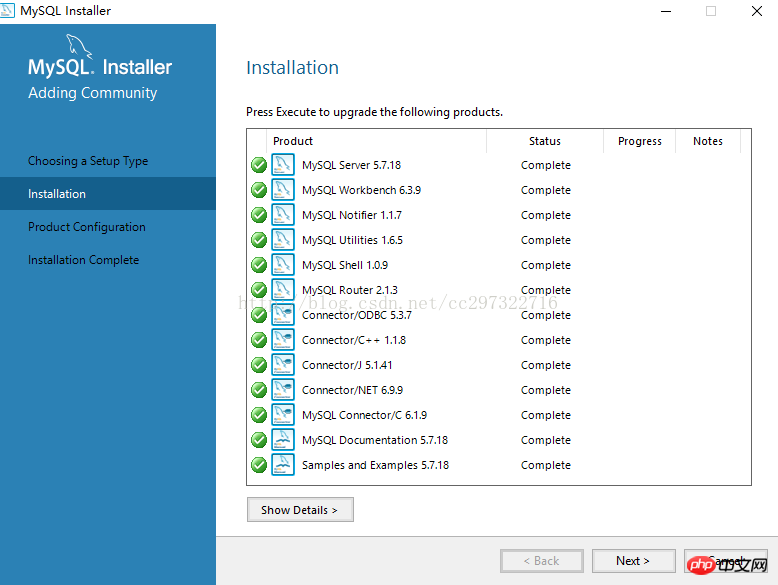Select the MySQL Shell 1.0.9 product name
The image size is (778, 585).
(x=345, y=265)
